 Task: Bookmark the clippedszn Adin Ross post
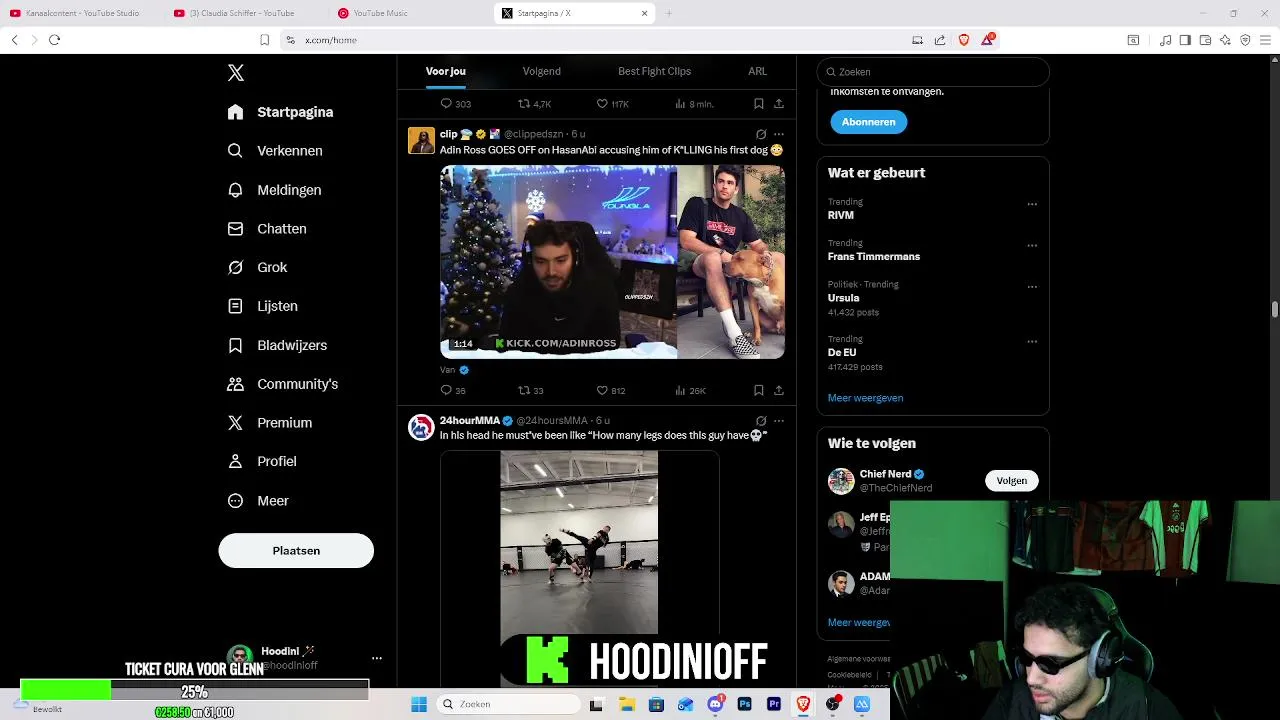click(759, 391)
